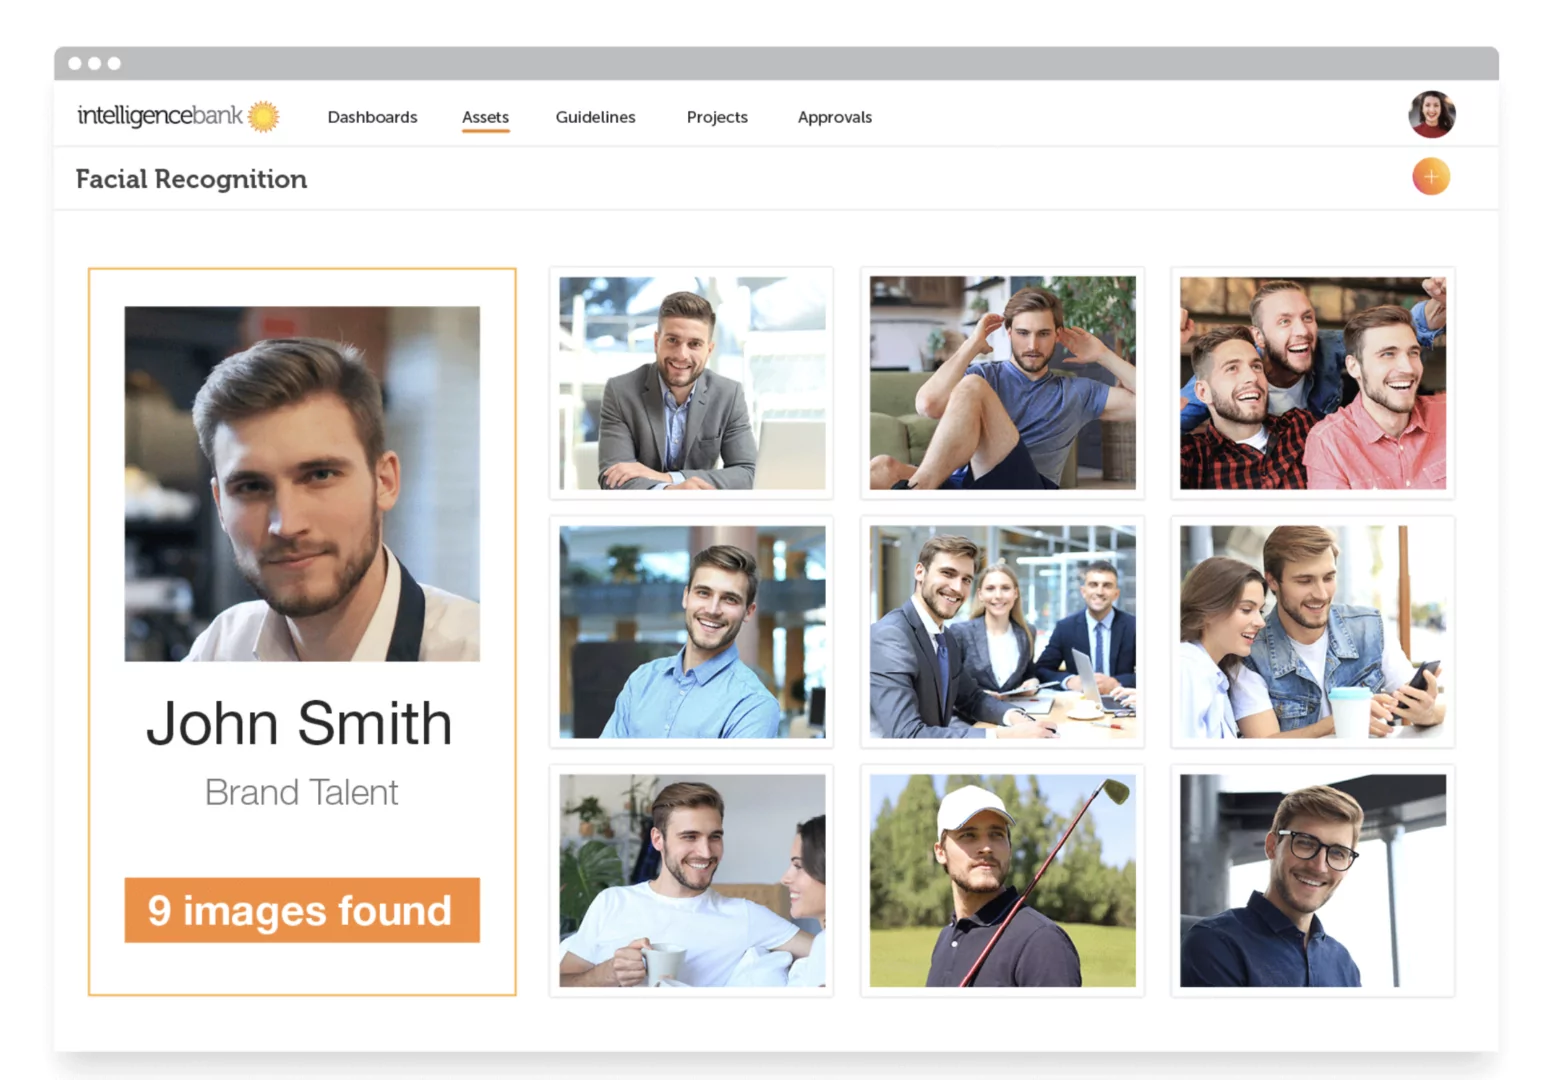Open photo of man sitting on couch
The image size is (1542, 1080).
point(1002,383)
